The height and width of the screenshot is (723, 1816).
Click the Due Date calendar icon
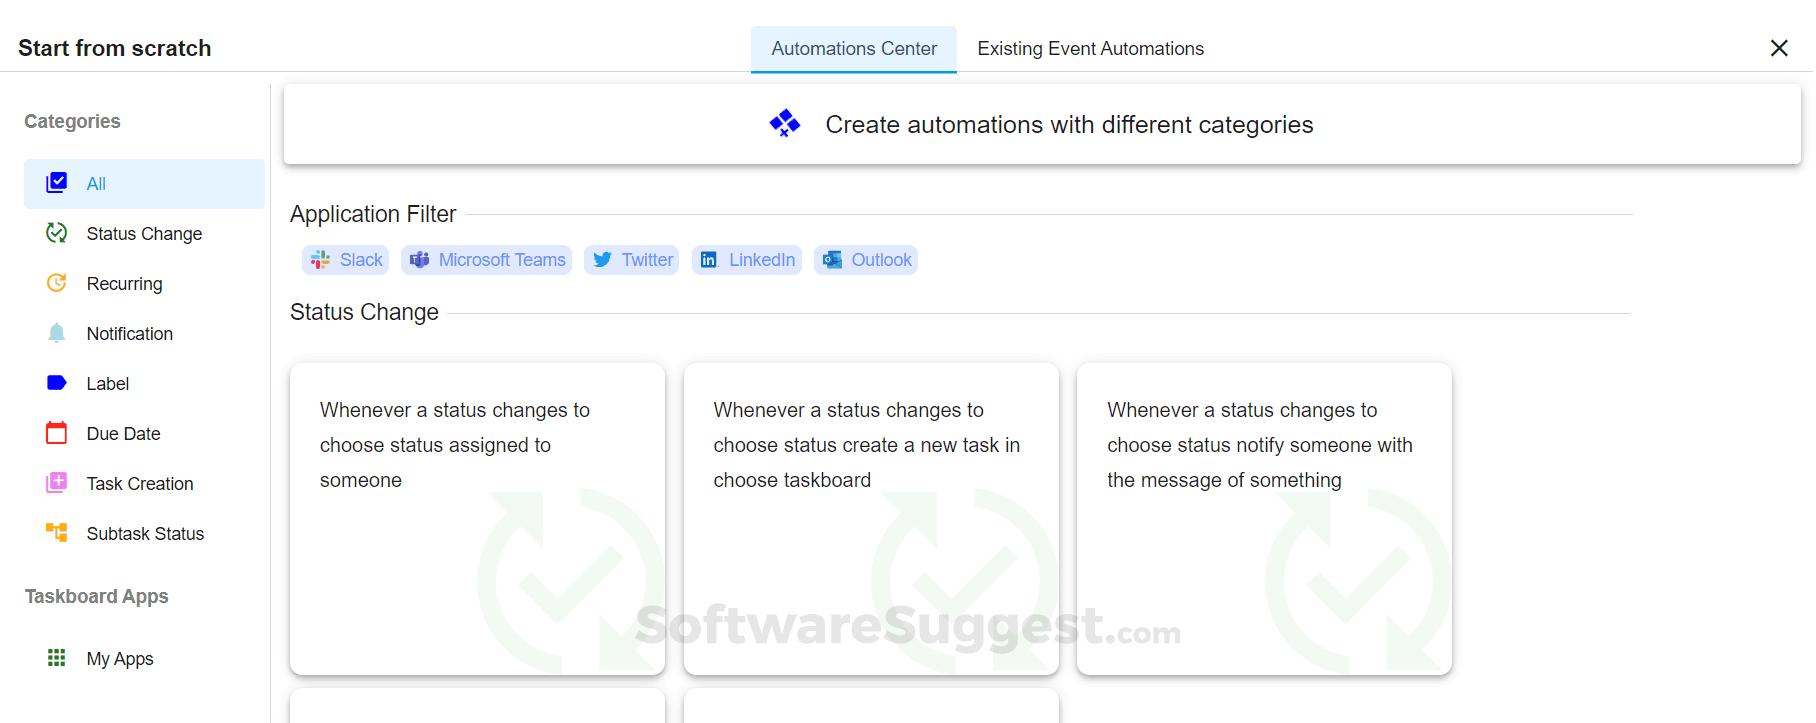[57, 433]
